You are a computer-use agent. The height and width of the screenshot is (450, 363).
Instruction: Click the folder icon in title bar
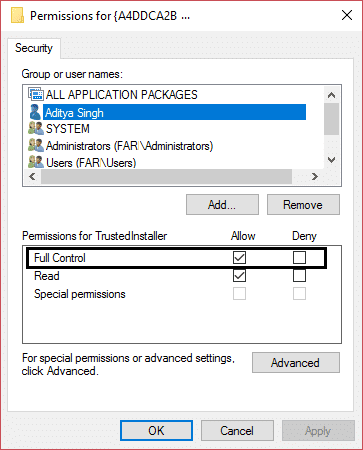17,15
